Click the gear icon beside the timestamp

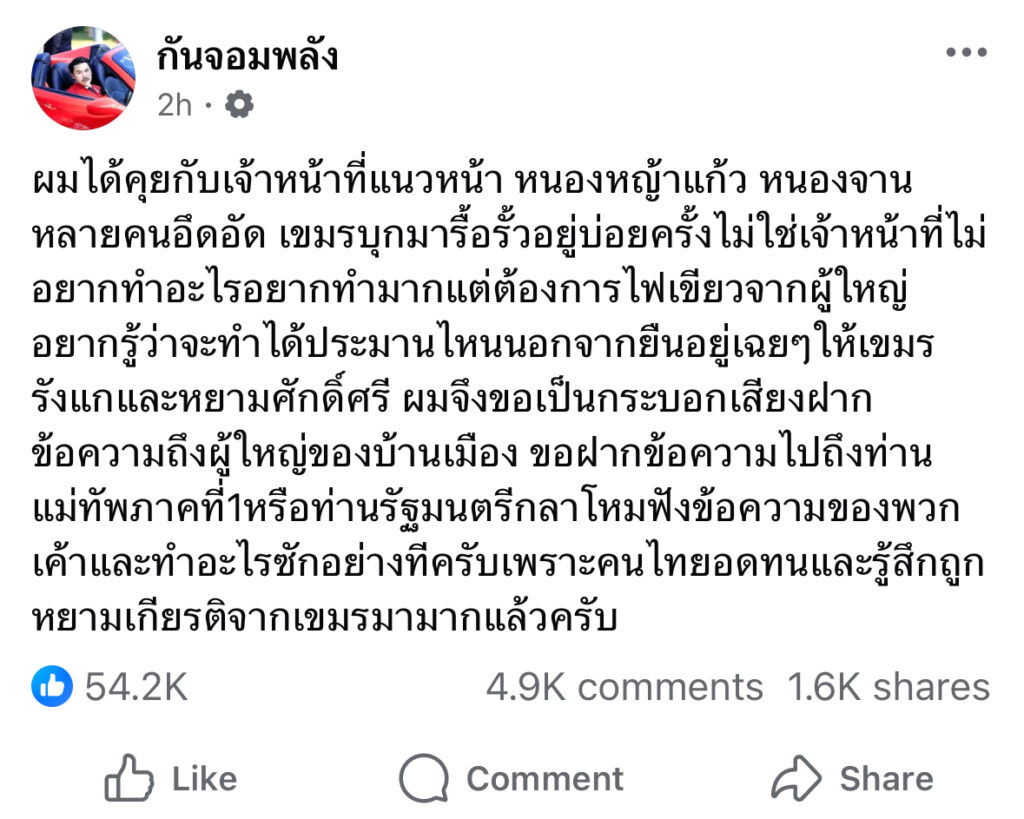(x=239, y=104)
